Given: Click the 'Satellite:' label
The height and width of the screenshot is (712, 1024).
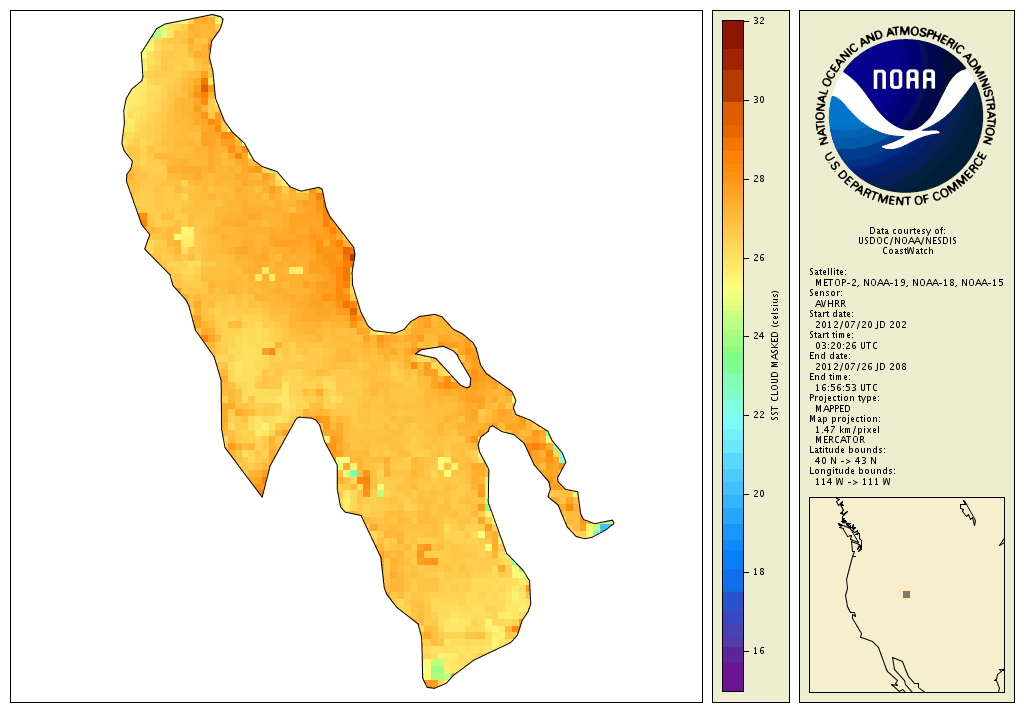Looking at the screenshot, I should (828, 272).
